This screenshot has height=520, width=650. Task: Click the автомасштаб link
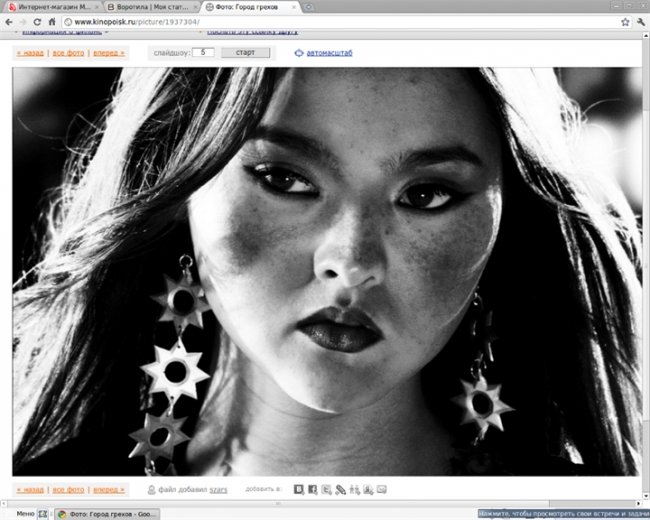click(329, 53)
